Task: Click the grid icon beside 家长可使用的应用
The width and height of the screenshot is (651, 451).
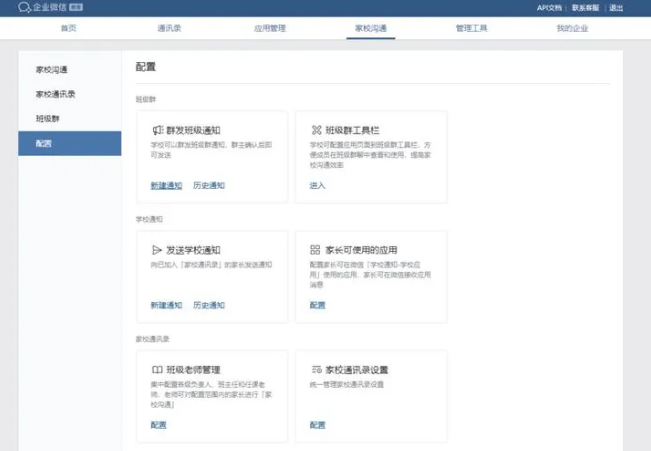Action: (x=315, y=250)
